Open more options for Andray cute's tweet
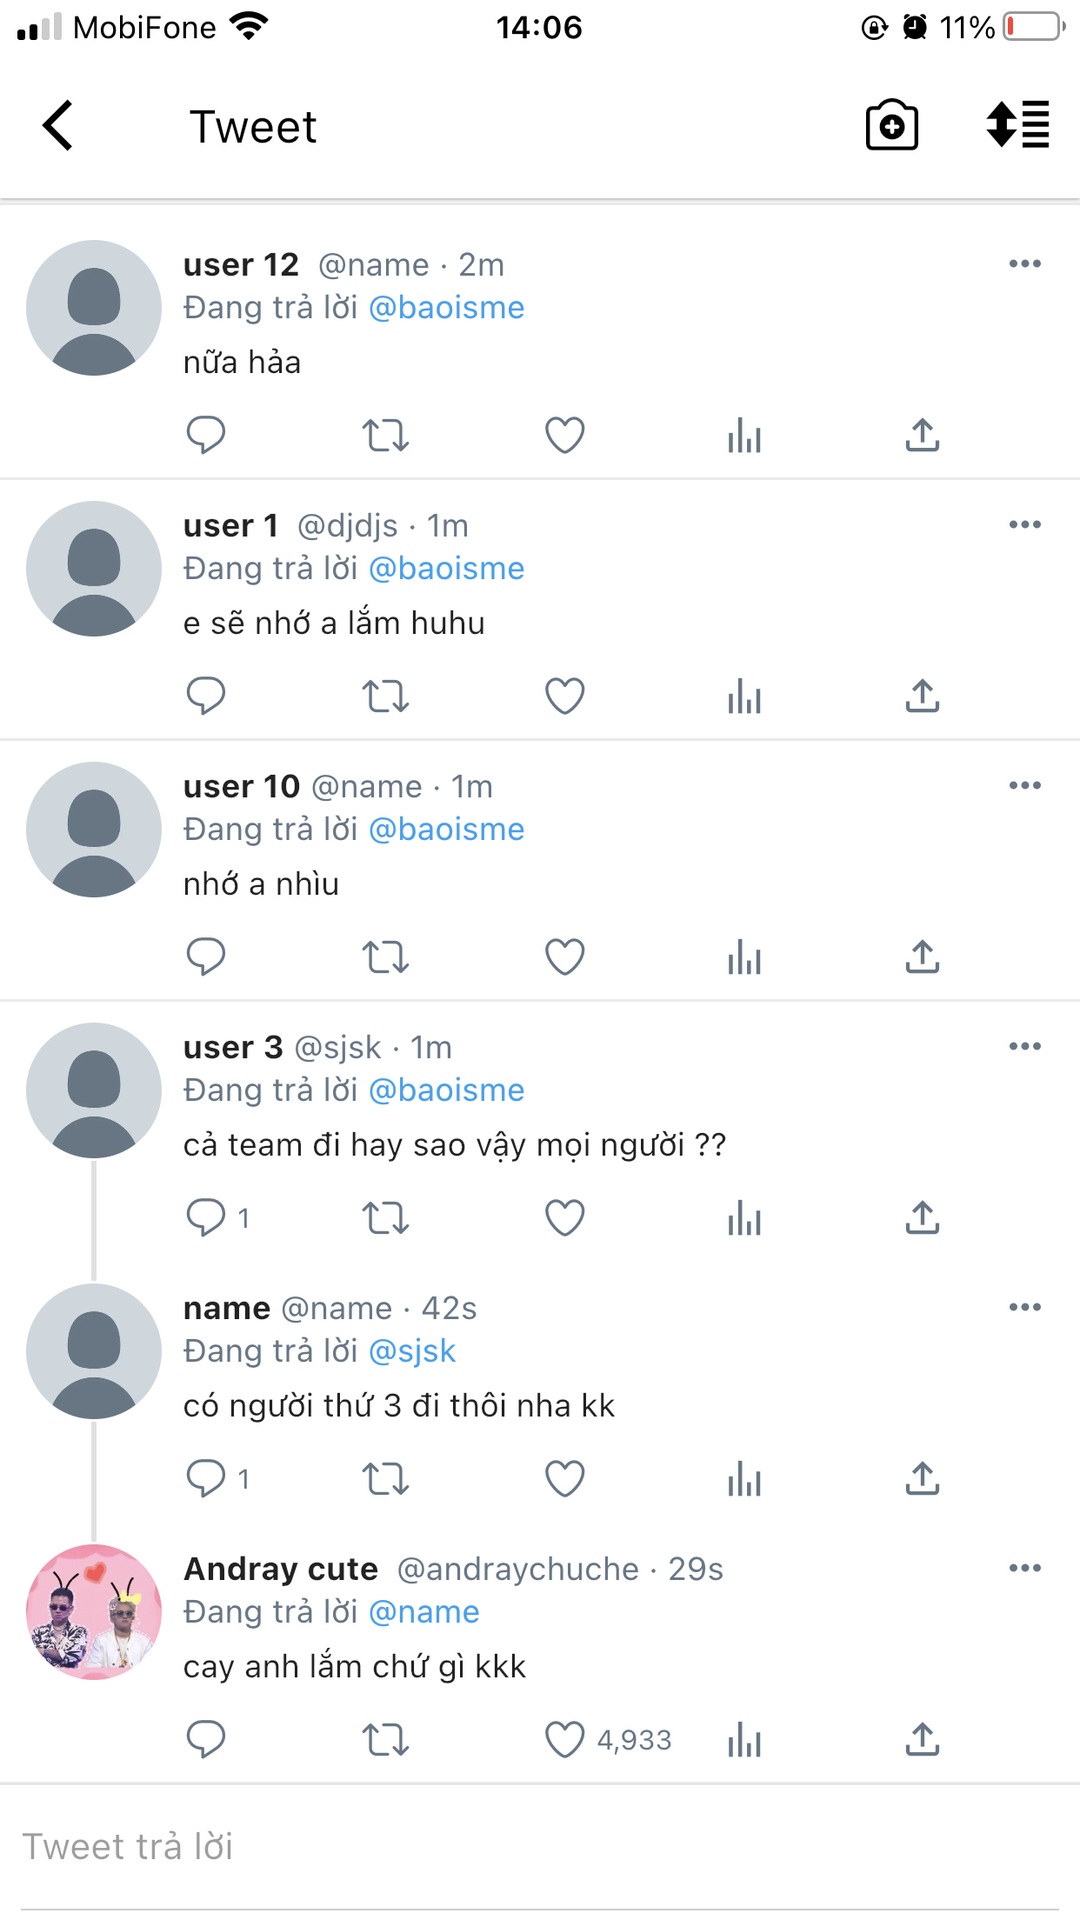 1025,1568
